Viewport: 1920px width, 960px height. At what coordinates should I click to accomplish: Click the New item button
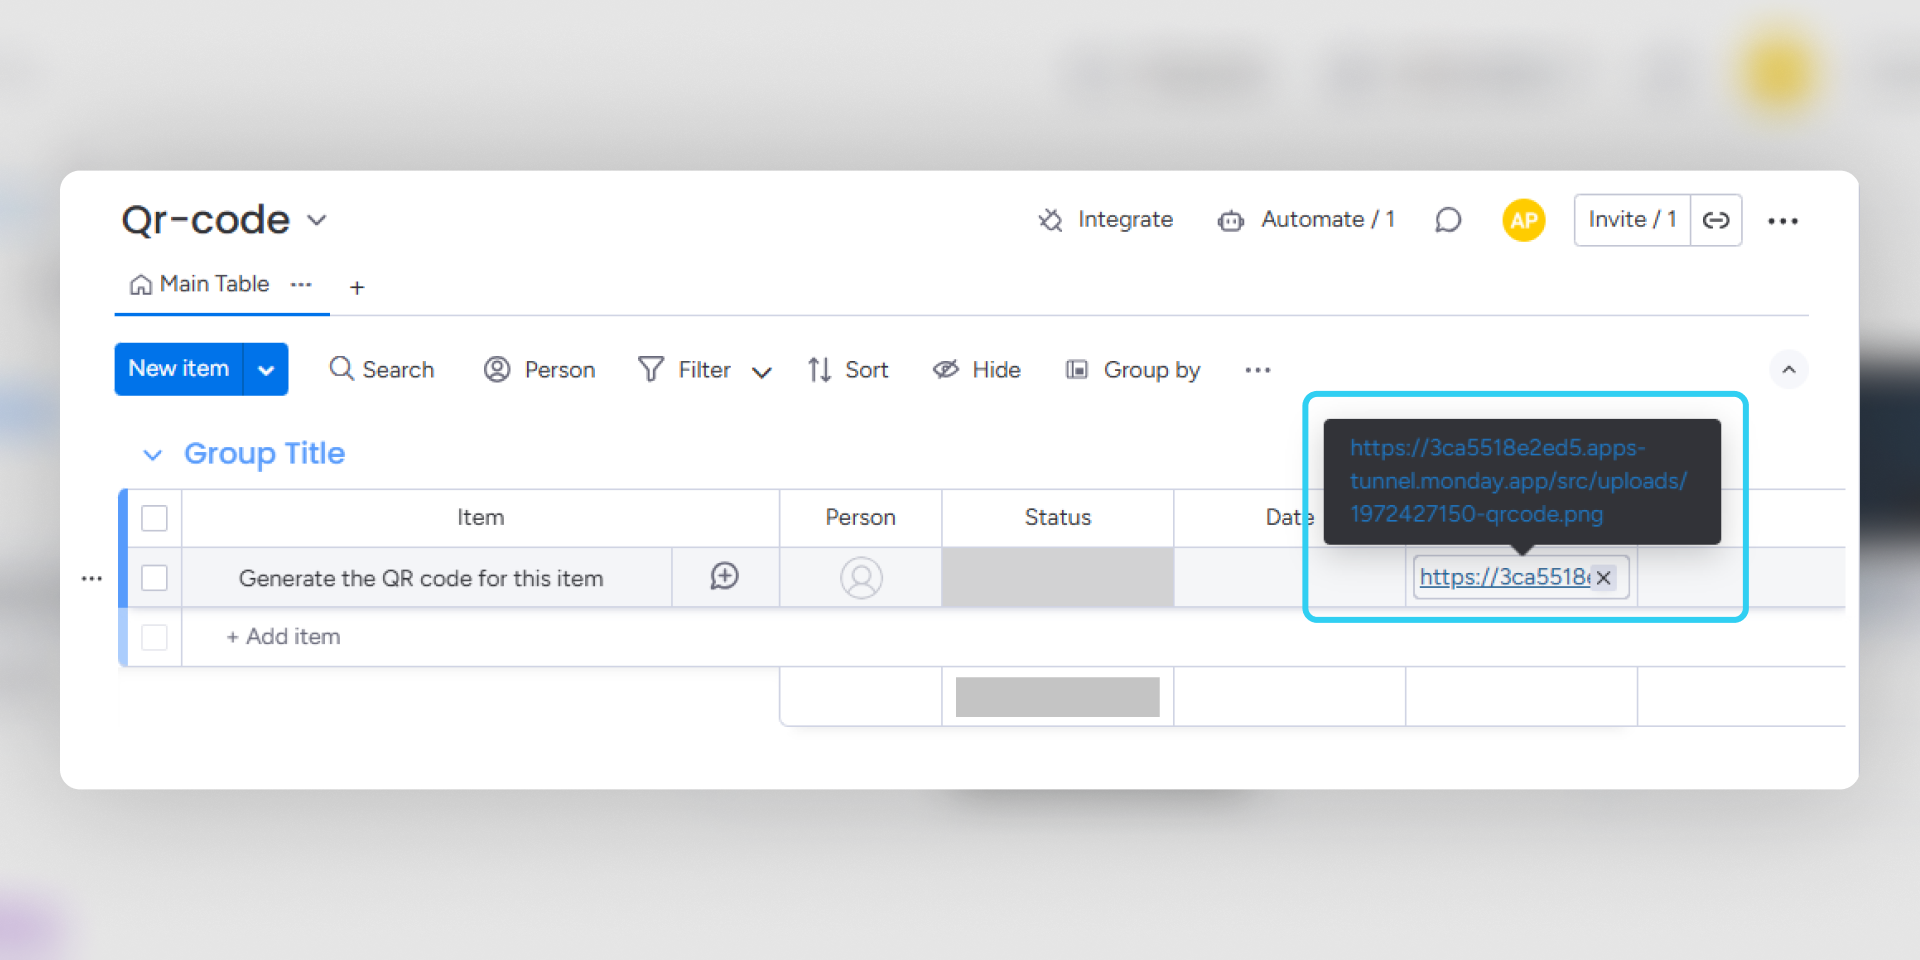click(179, 369)
